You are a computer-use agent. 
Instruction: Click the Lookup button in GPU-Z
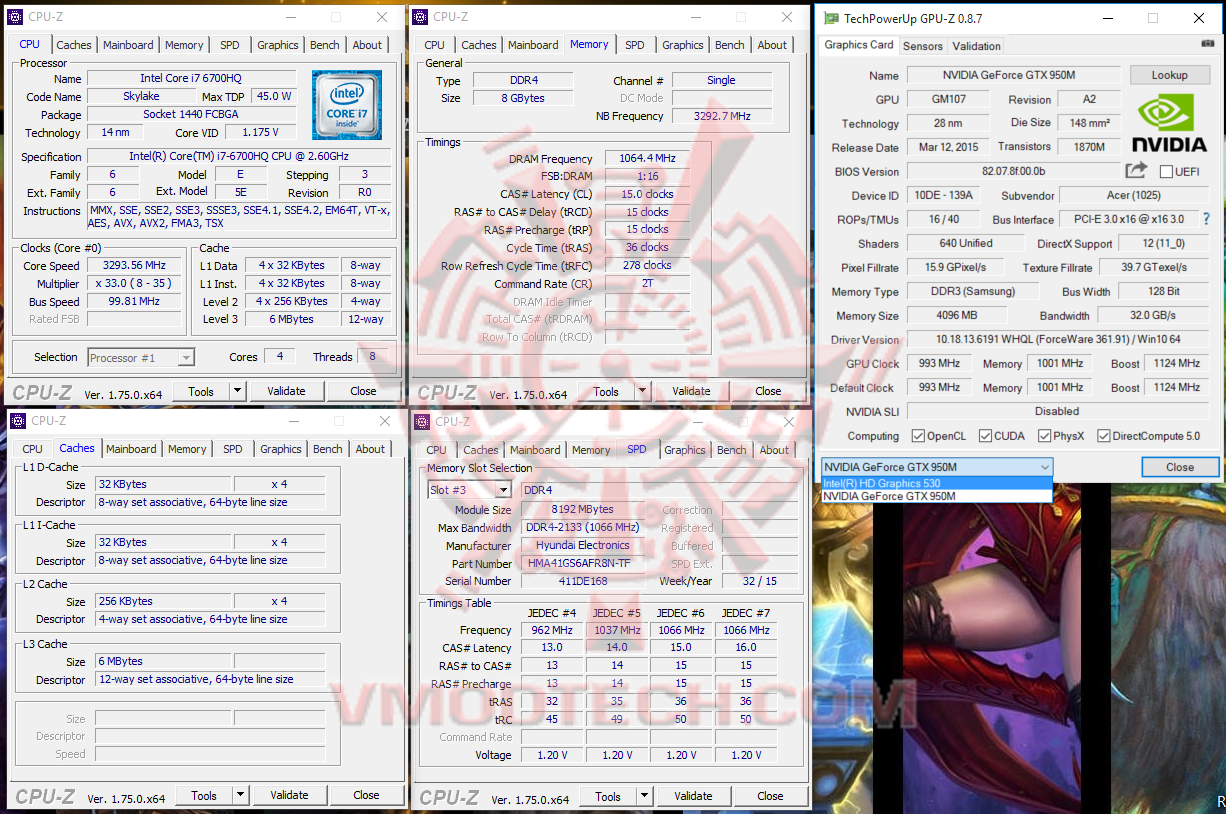(1169, 75)
